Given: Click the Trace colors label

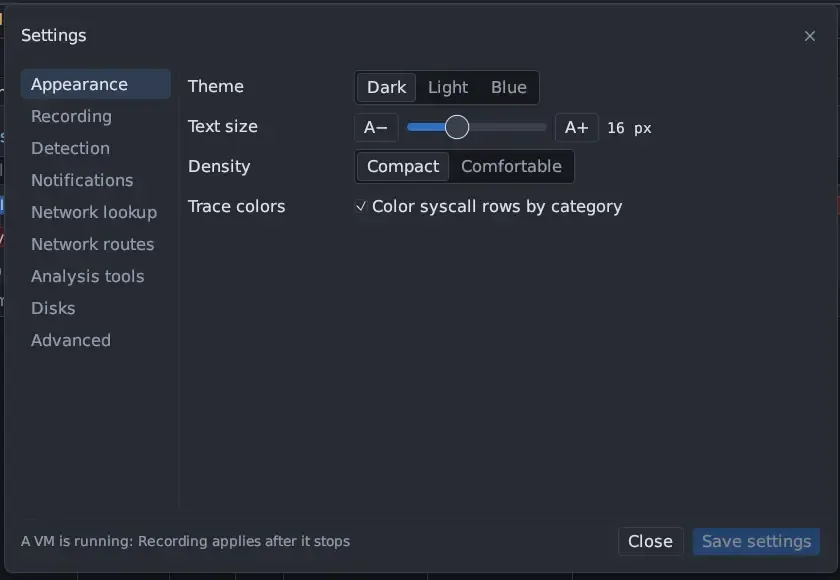Looking at the screenshot, I should click(x=236, y=207).
